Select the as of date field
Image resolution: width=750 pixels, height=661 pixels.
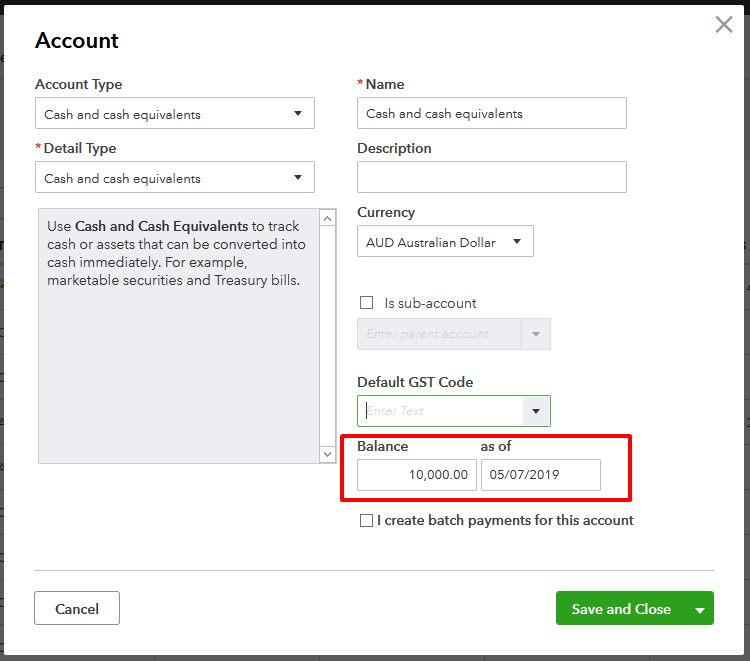coord(540,475)
